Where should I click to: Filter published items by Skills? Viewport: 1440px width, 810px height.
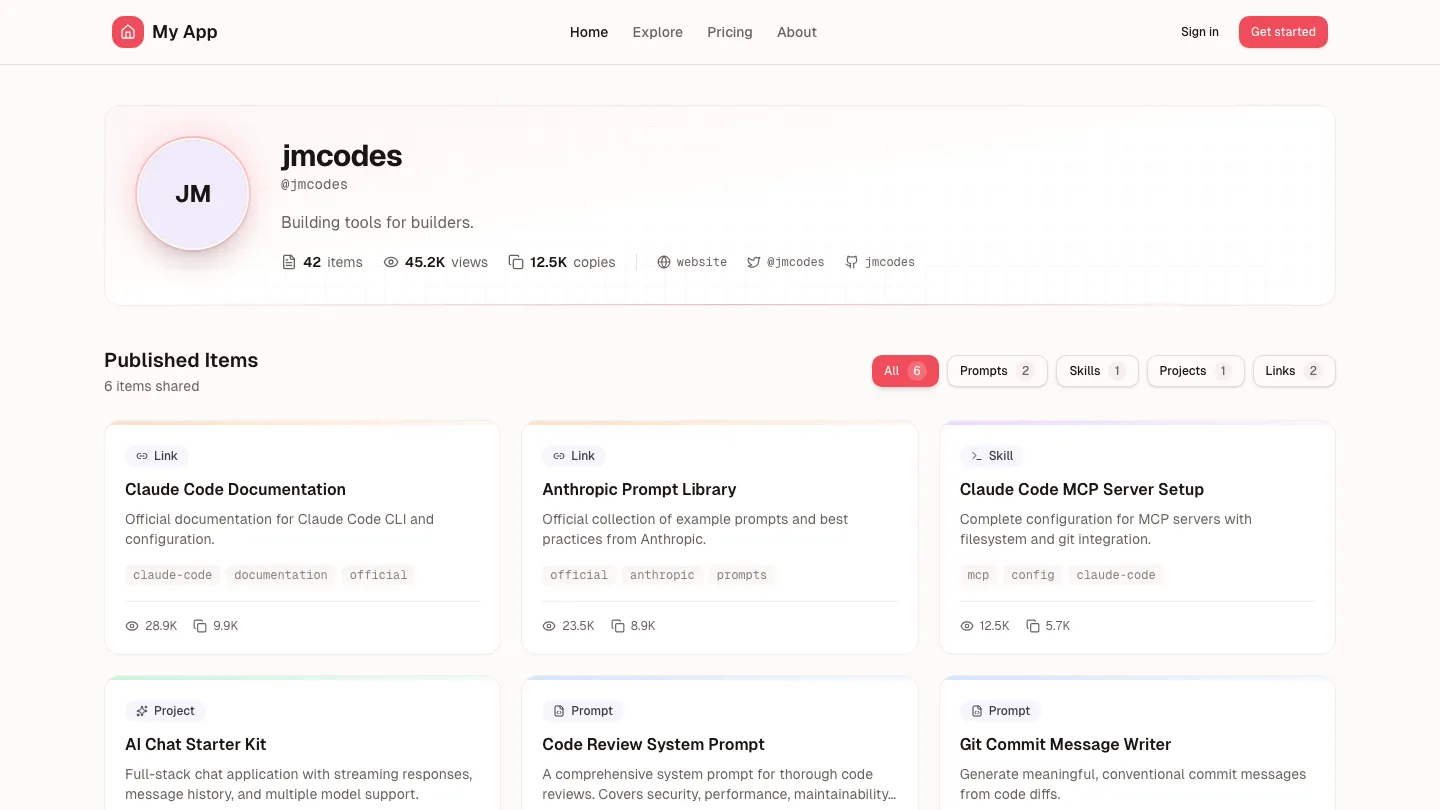tap(1097, 371)
